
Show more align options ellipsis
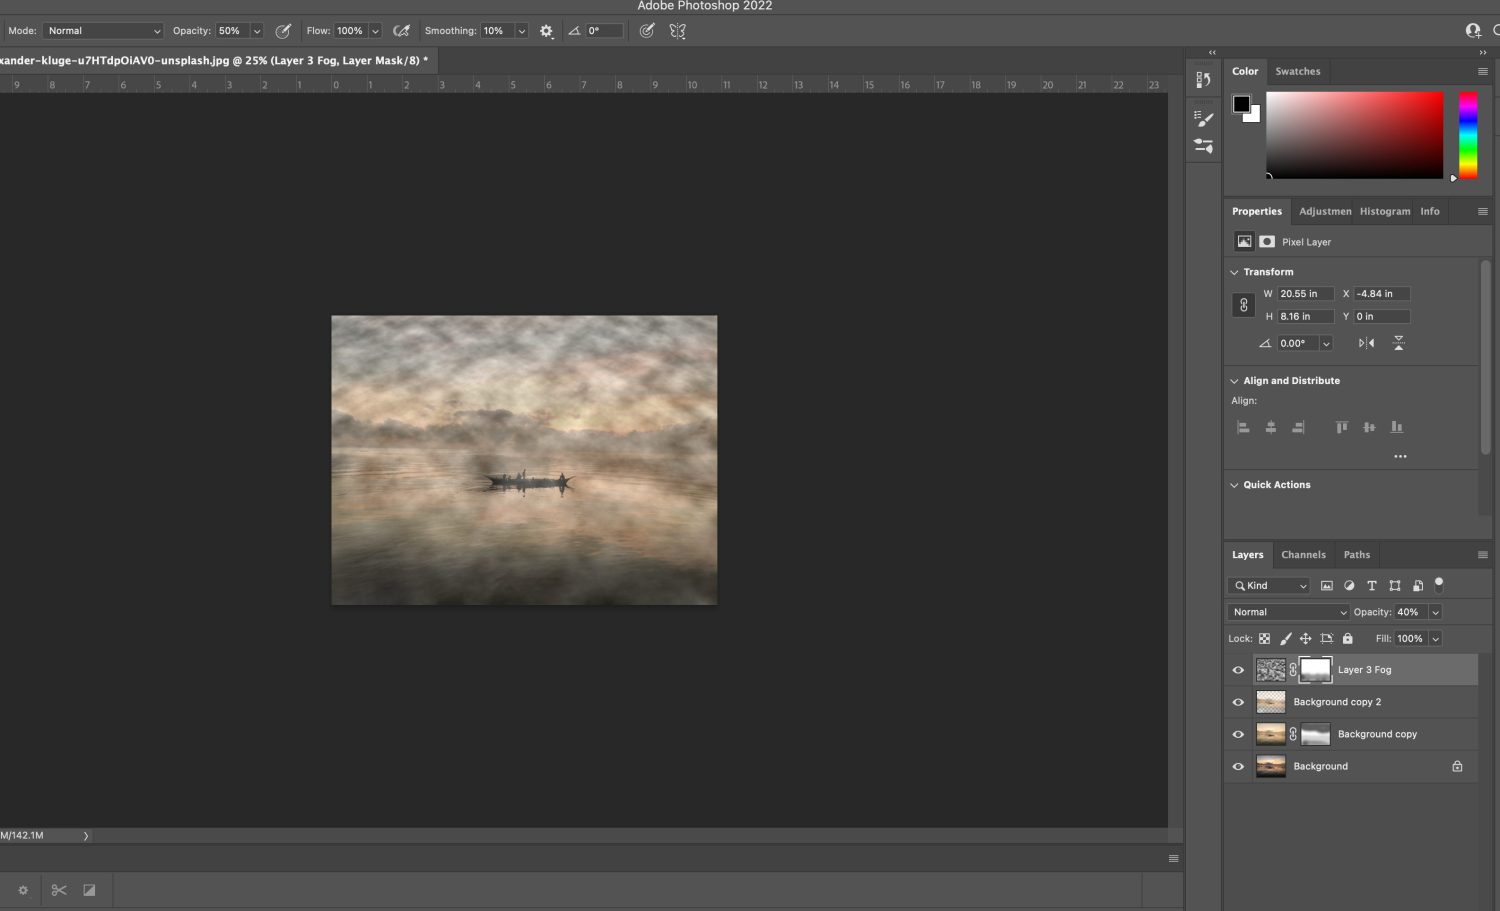pos(1400,456)
